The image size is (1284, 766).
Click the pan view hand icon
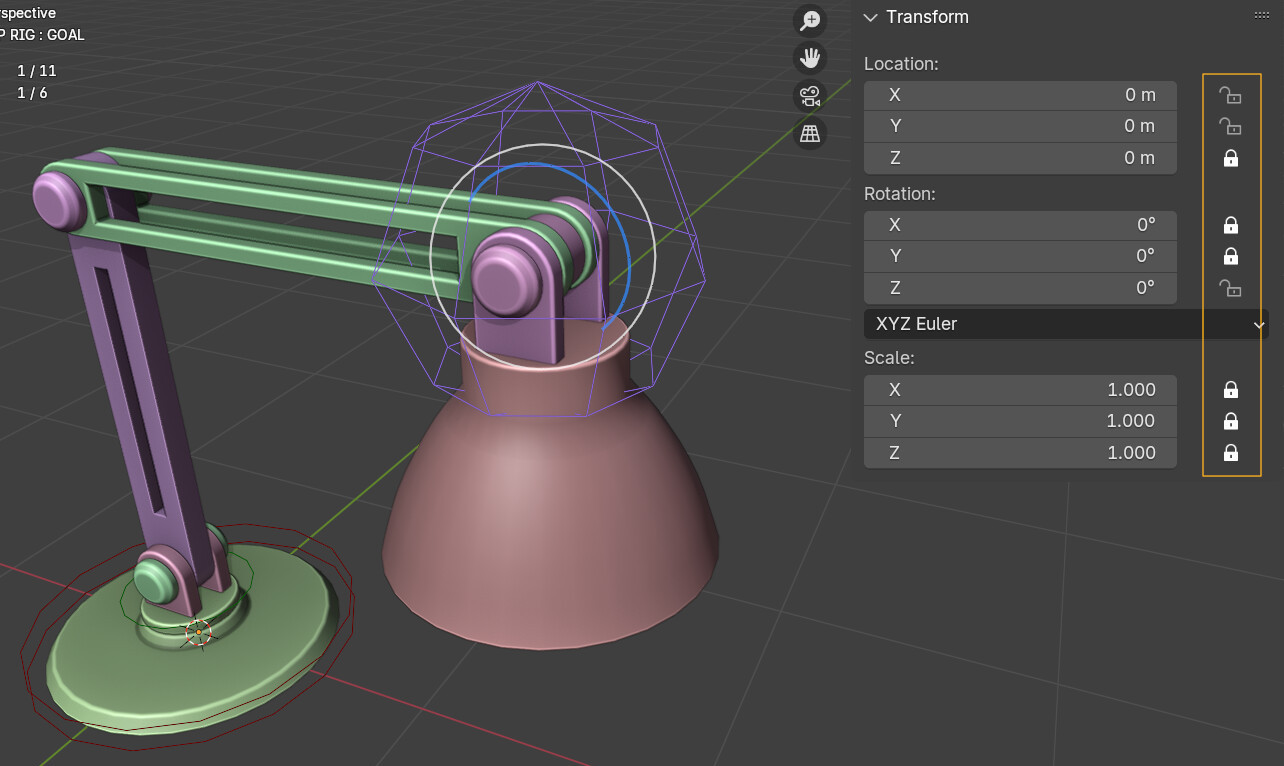[810, 58]
